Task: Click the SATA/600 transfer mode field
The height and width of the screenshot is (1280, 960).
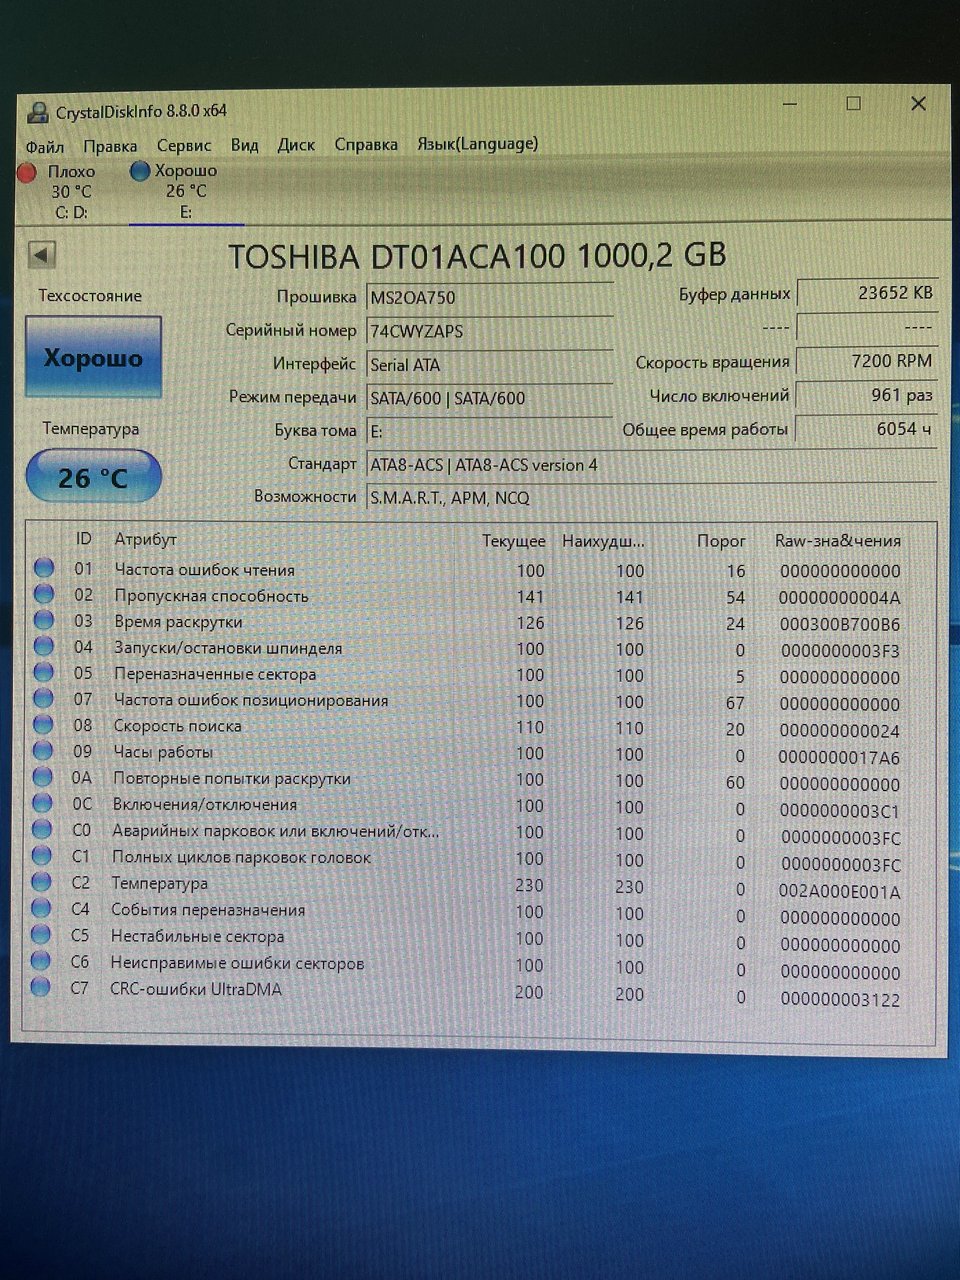Action: tap(490, 398)
